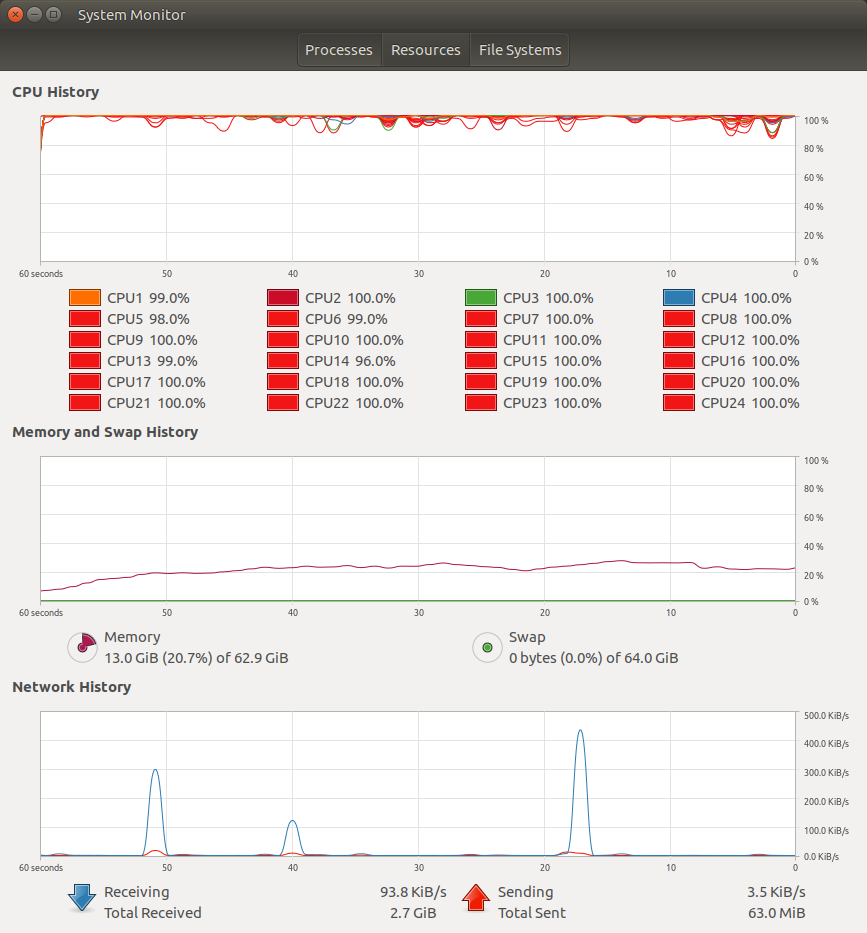867x933 pixels.
Task: Click the CPU24 color swatch
Action: (x=679, y=403)
